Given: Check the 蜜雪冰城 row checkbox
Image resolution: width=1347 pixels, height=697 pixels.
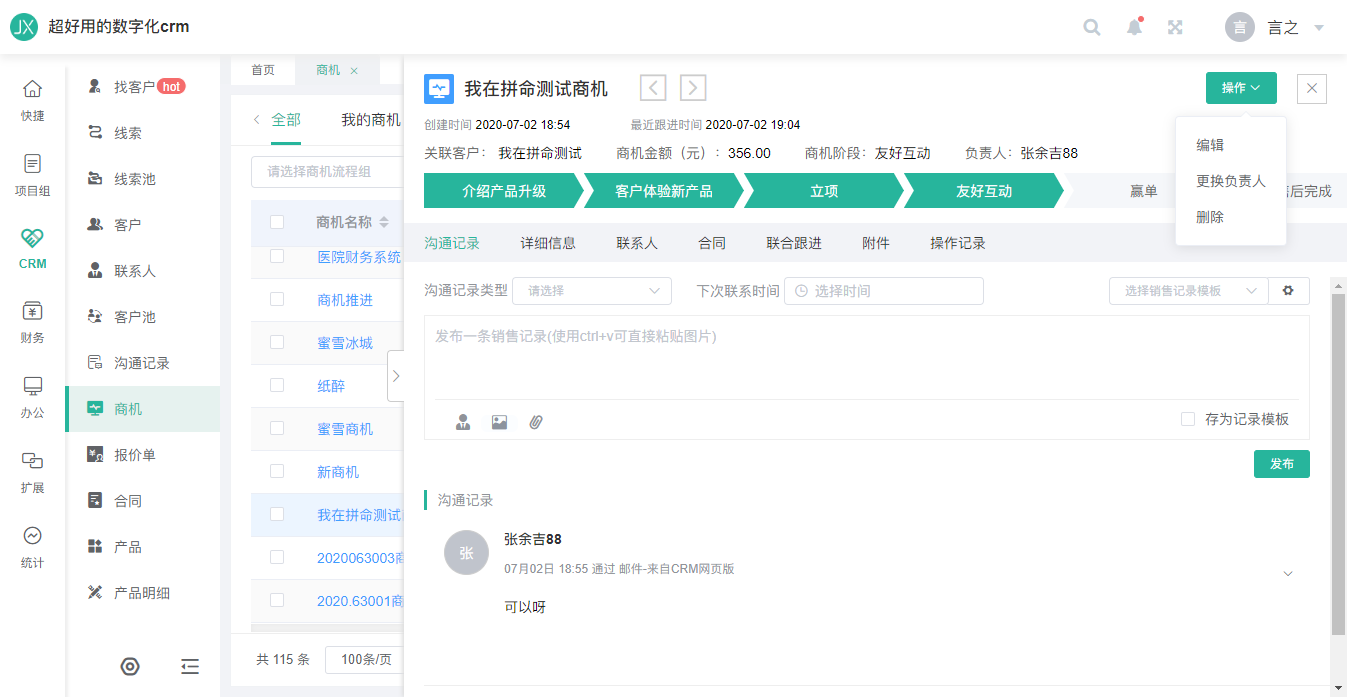Looking at the screenshot, I should point(277,342).
